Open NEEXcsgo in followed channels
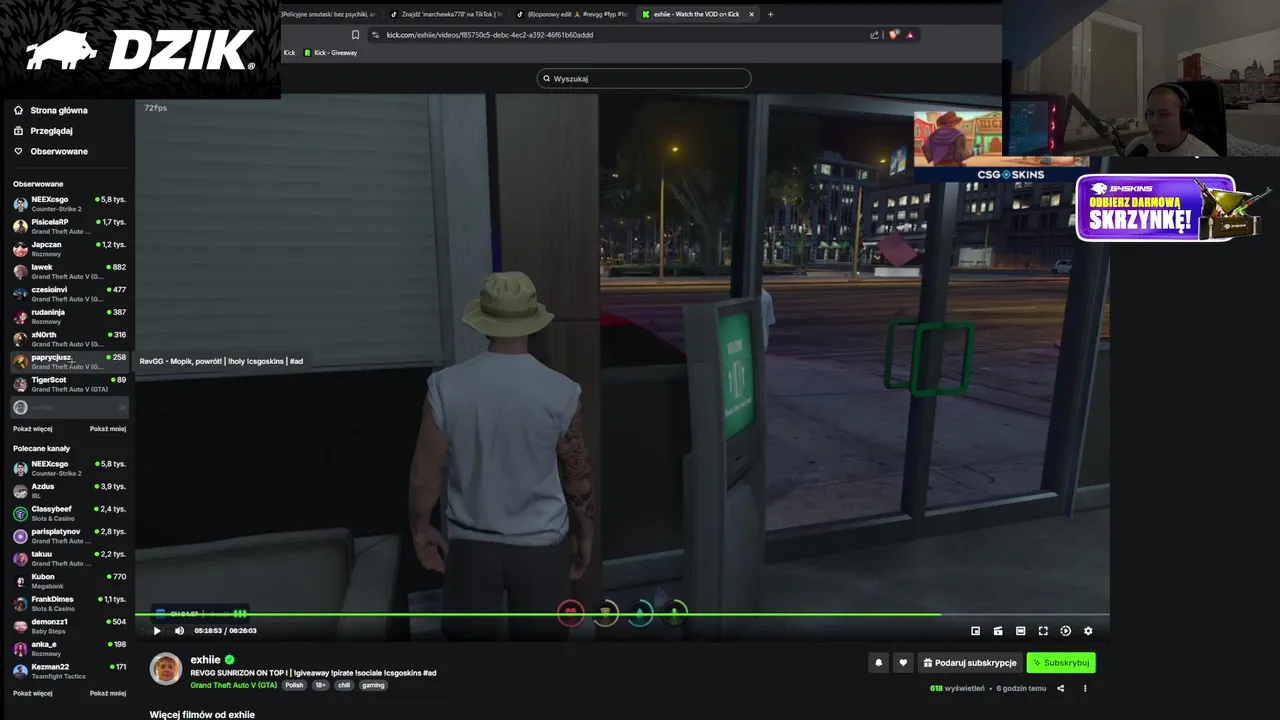This screenshot has width=1280, height=720. point(69,203)
